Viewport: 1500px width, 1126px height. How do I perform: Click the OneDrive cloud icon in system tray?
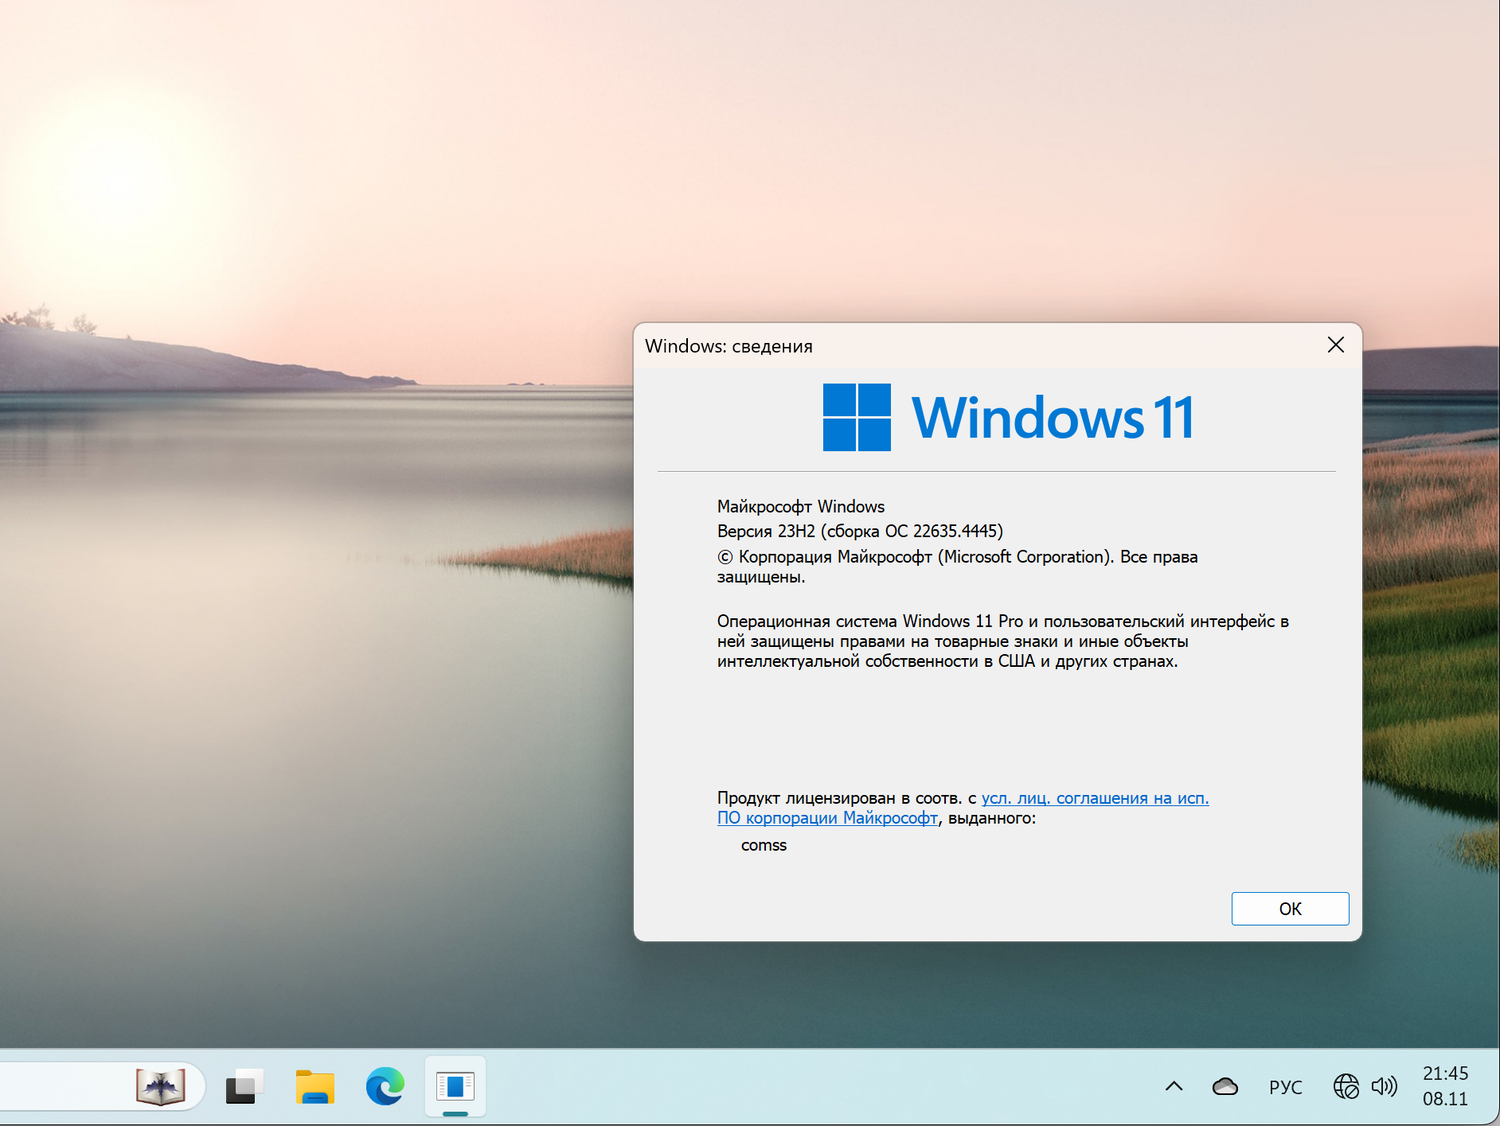(x=1224, y=1086)
